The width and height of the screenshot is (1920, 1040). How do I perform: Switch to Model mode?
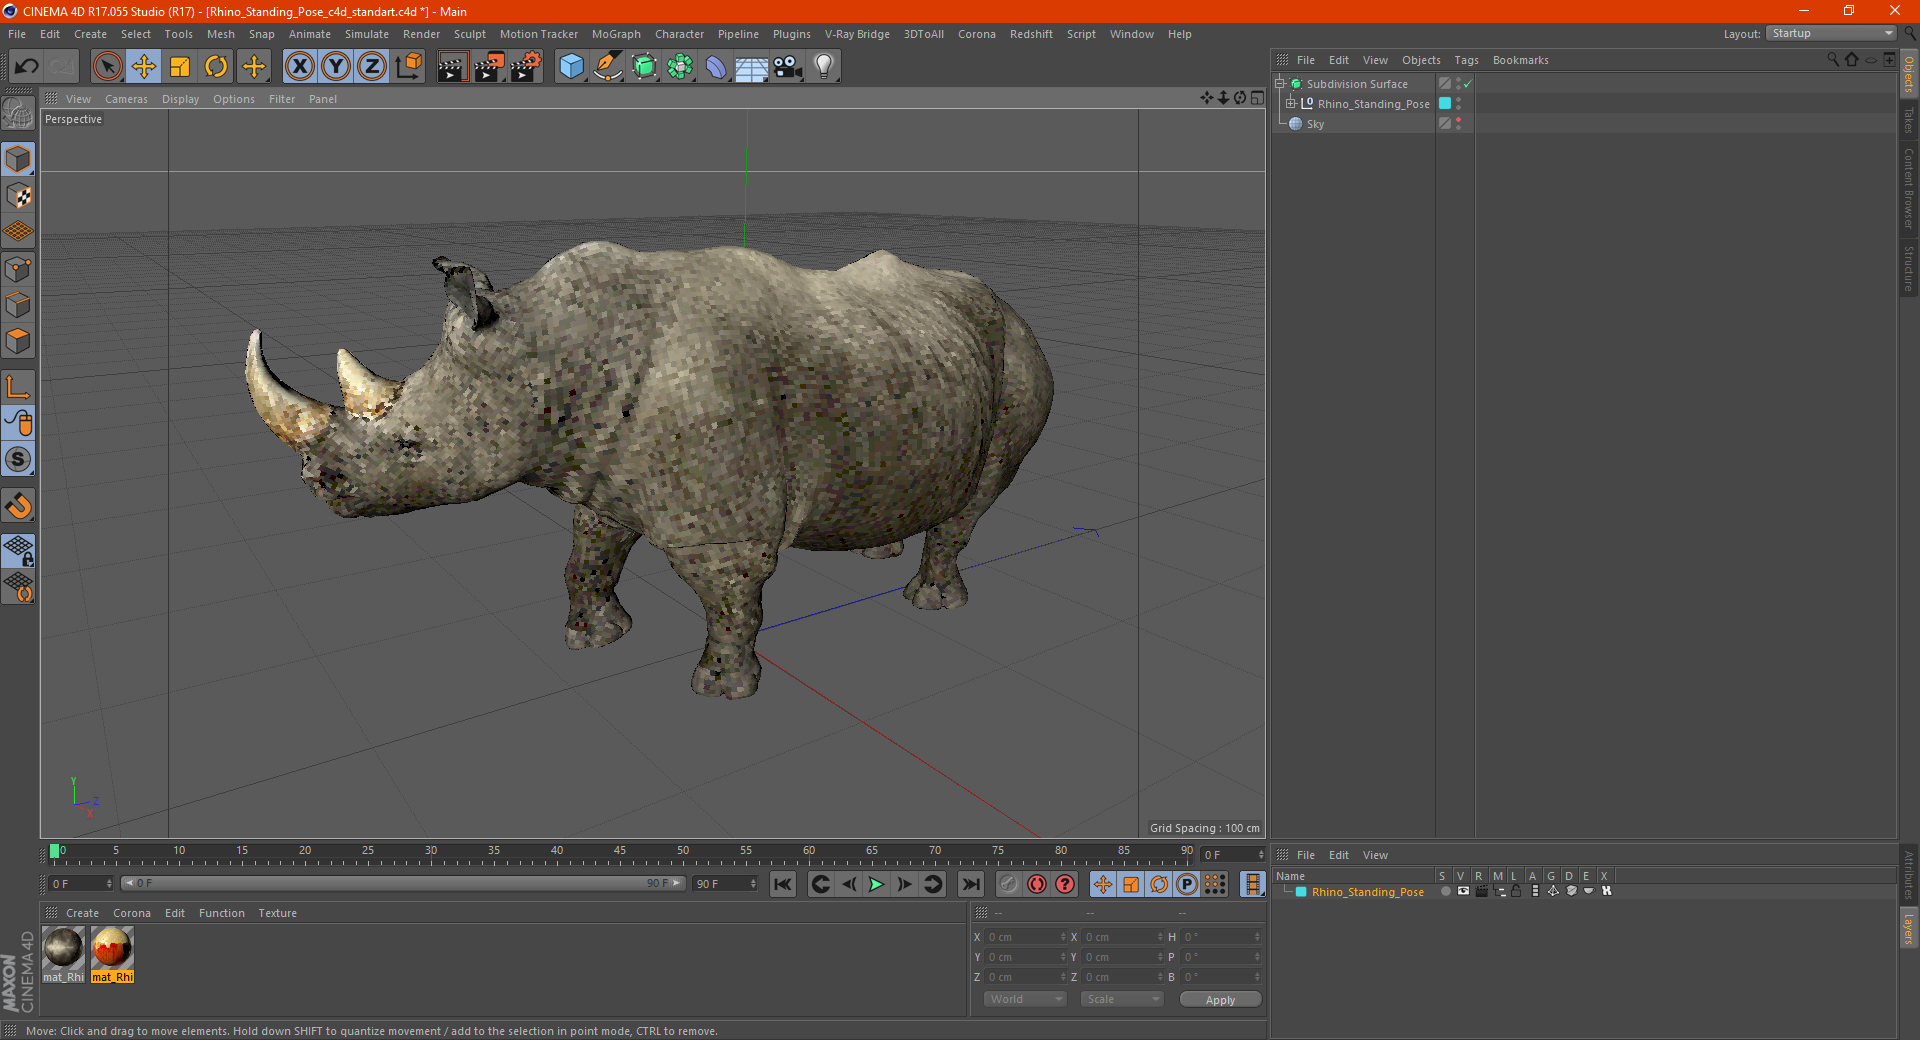tap(18, 159)
